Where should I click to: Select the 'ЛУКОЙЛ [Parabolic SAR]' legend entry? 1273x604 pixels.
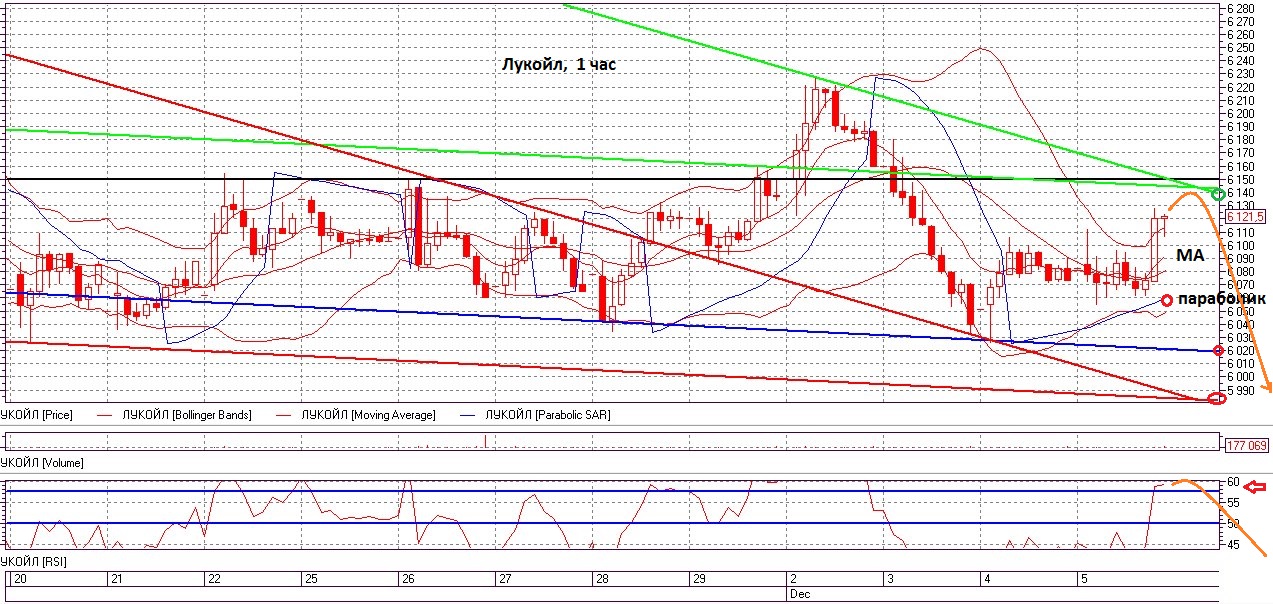[x=546, y=414]
